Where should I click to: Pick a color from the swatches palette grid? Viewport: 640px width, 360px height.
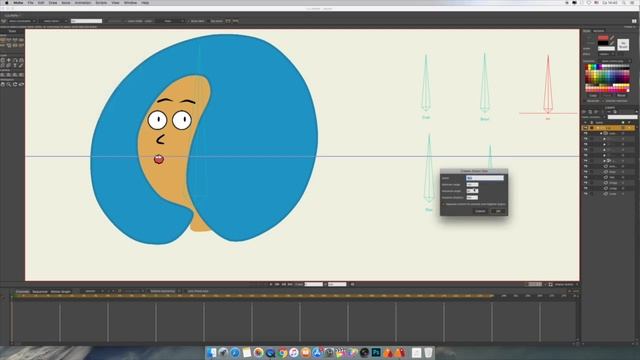click(607, 78)
